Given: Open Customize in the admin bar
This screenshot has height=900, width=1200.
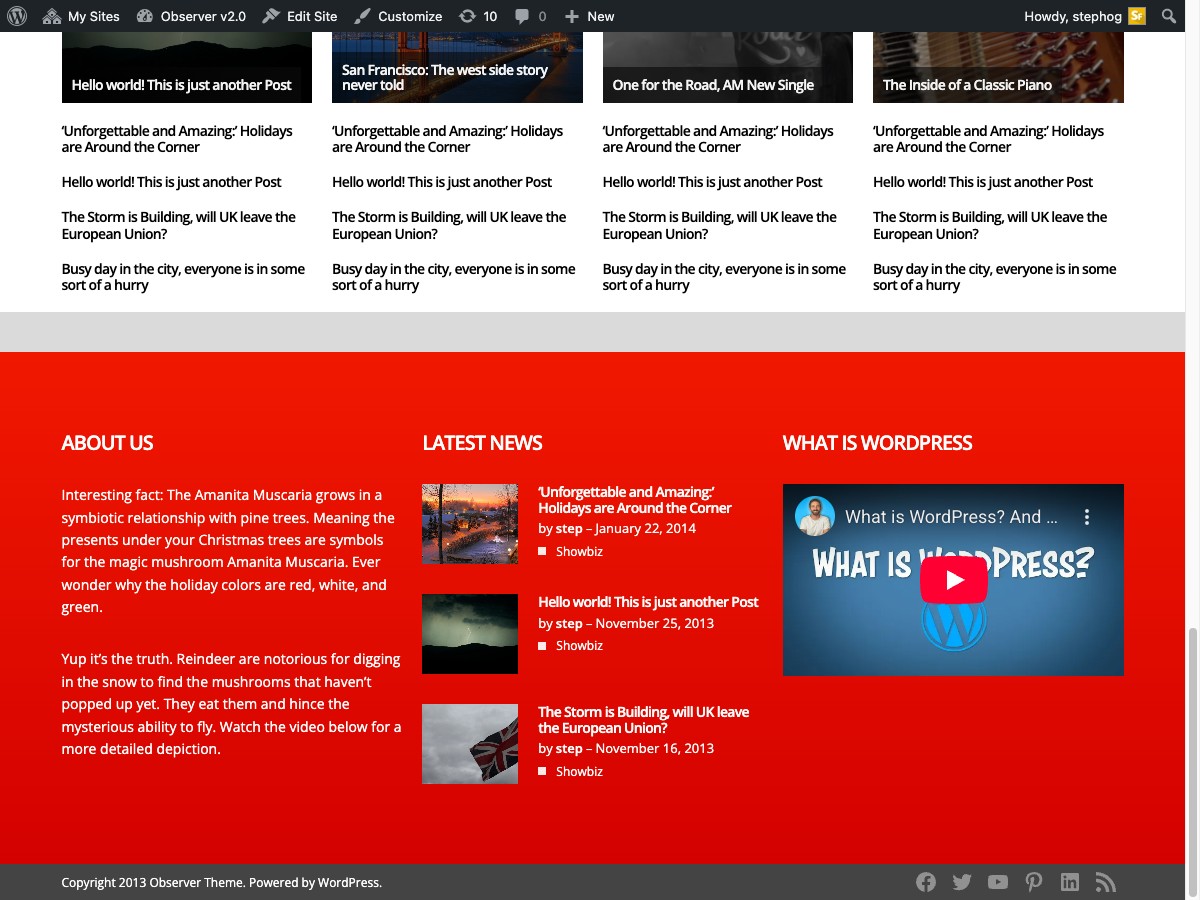Looking at the screenshot, I should 398,16.
